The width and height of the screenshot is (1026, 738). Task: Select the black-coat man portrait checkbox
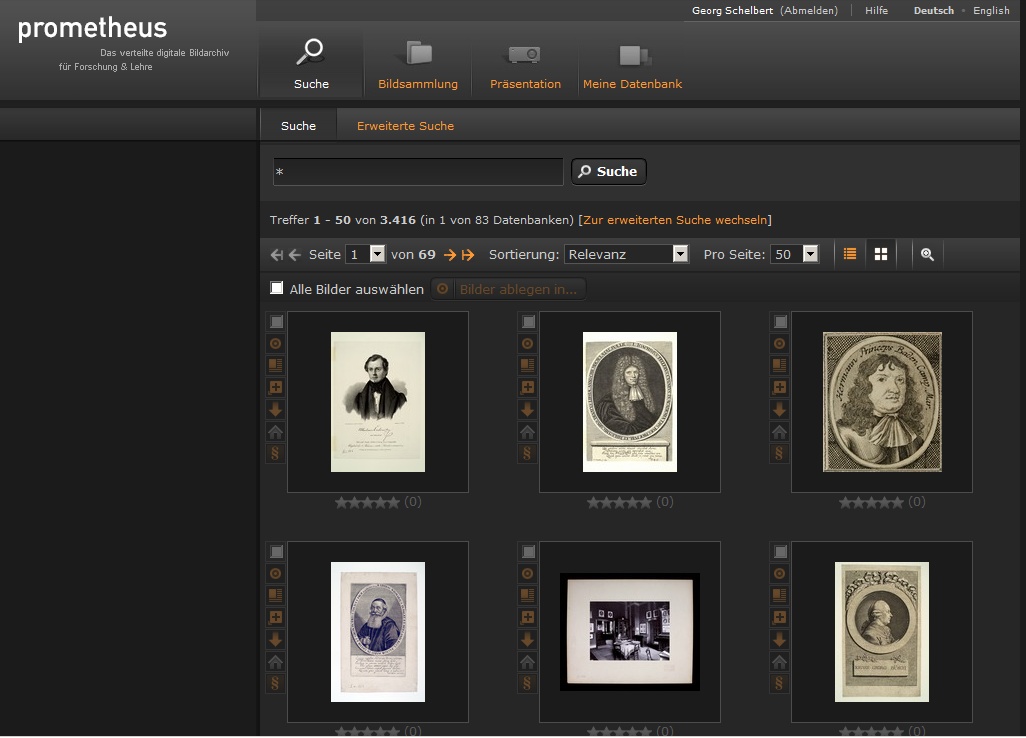click(276, 322)
